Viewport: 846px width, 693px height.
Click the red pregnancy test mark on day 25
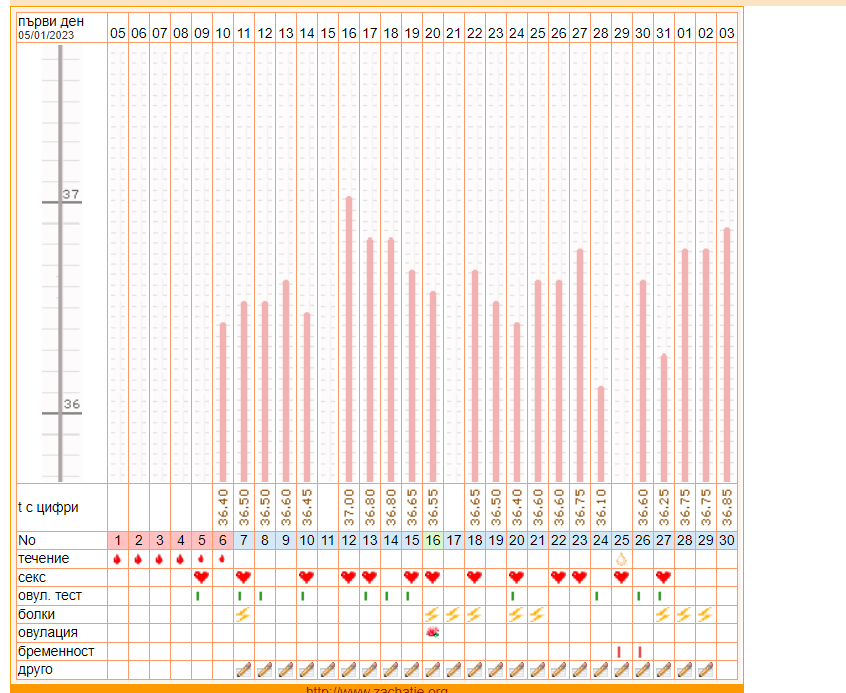619,651
